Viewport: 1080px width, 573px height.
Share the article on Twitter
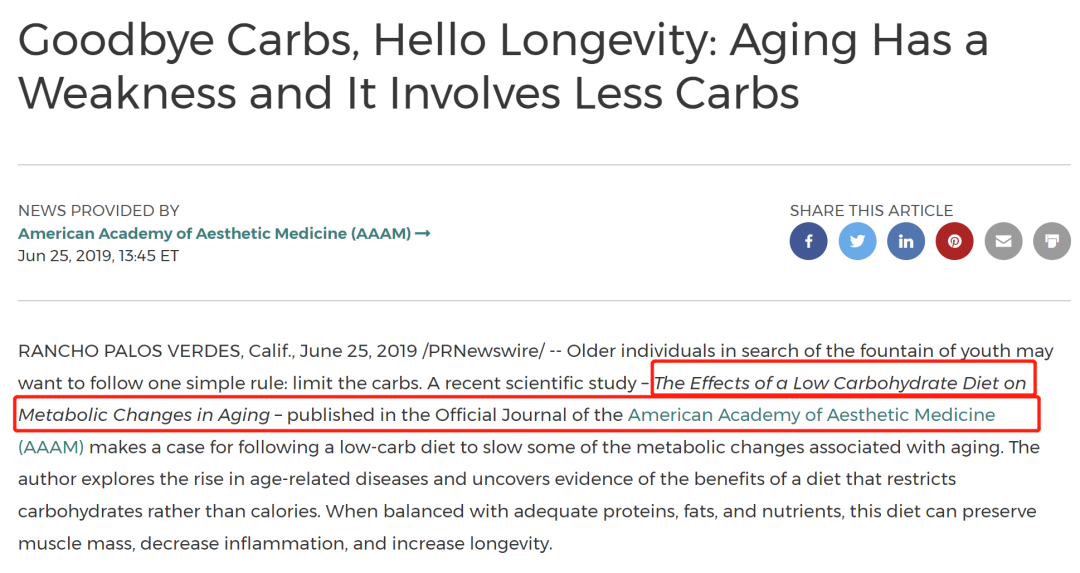click(x=858, y=241)
